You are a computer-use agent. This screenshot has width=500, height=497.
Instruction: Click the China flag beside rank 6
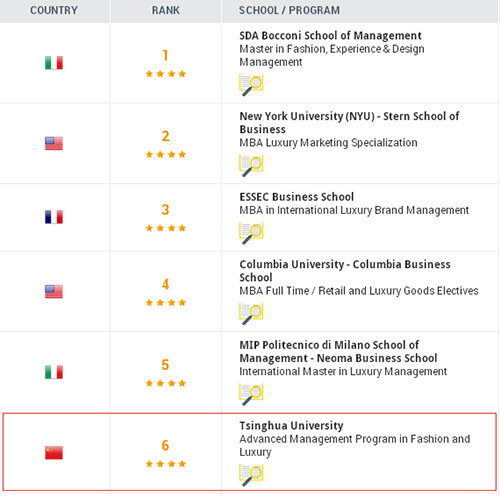click(x=54, y=452)
